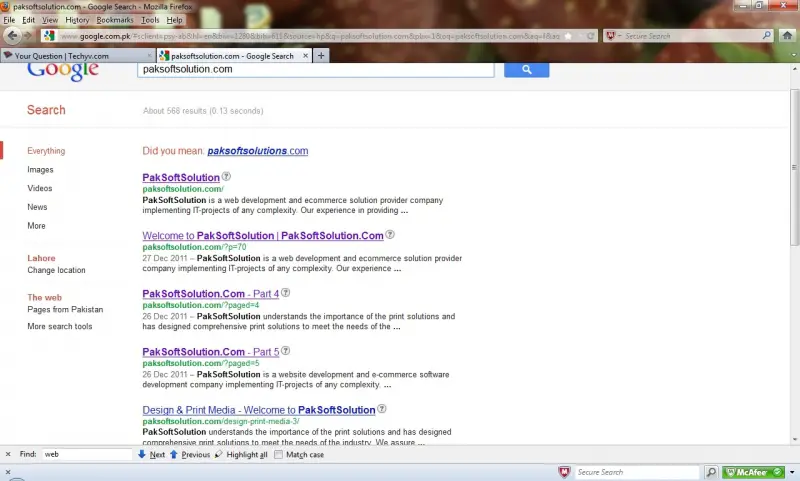Click preview icon beside Welcome to PakSoftSolution result

(x=390, y=235)
